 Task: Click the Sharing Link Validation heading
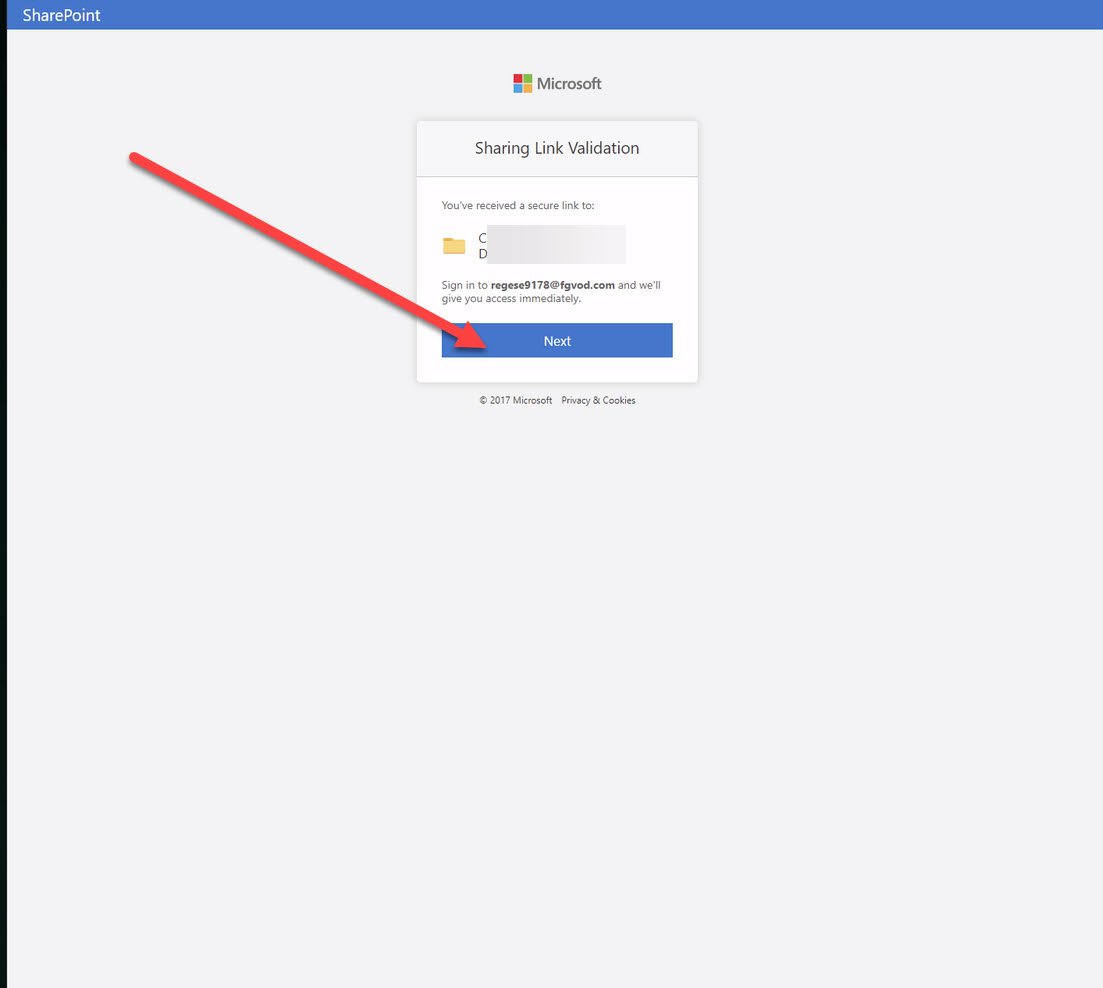pos(556,148)
